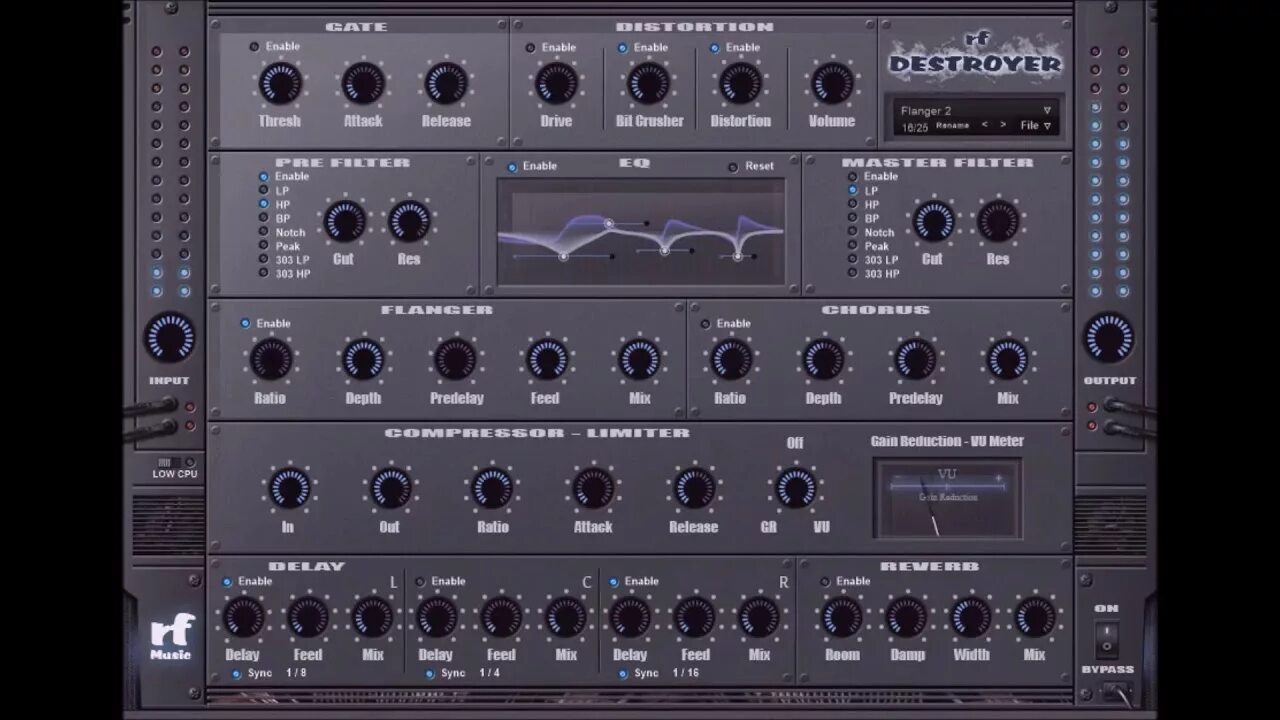Click the Reverb Width knob

pyautogui.click(x=971, y=617)
